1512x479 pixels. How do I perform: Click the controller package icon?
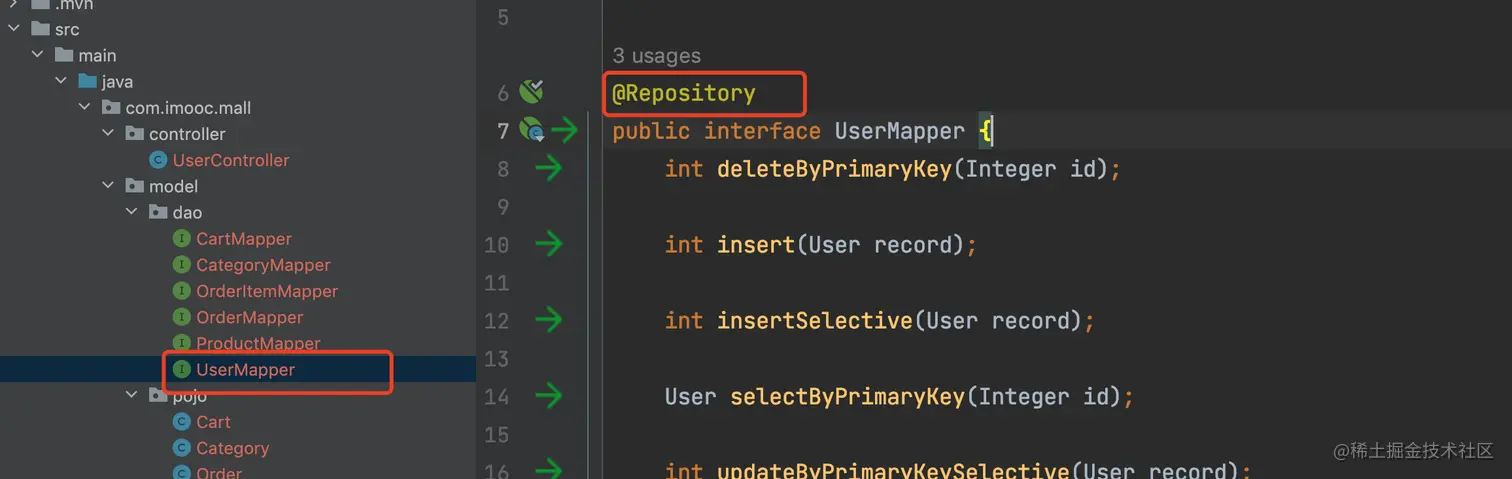click(x=134, y=133)
